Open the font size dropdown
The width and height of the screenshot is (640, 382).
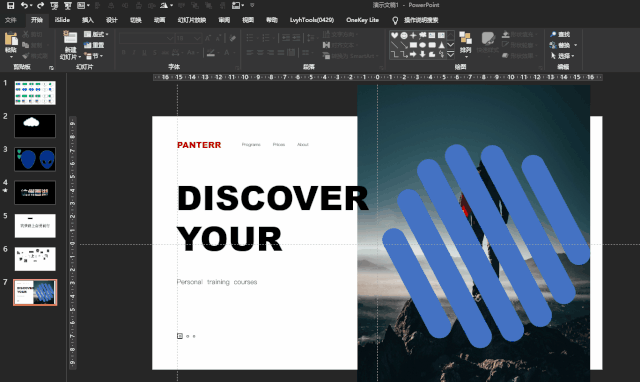[x=198, y=38]
